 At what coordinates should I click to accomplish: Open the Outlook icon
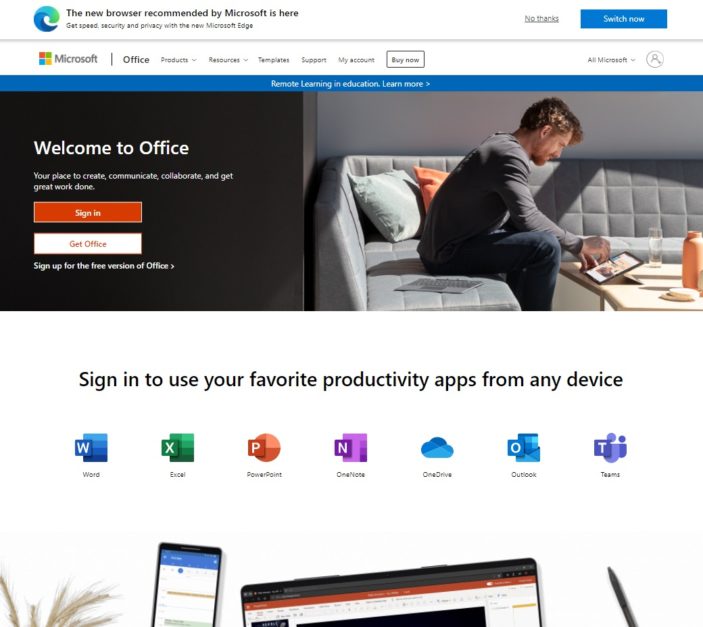[x=524, y=447]
